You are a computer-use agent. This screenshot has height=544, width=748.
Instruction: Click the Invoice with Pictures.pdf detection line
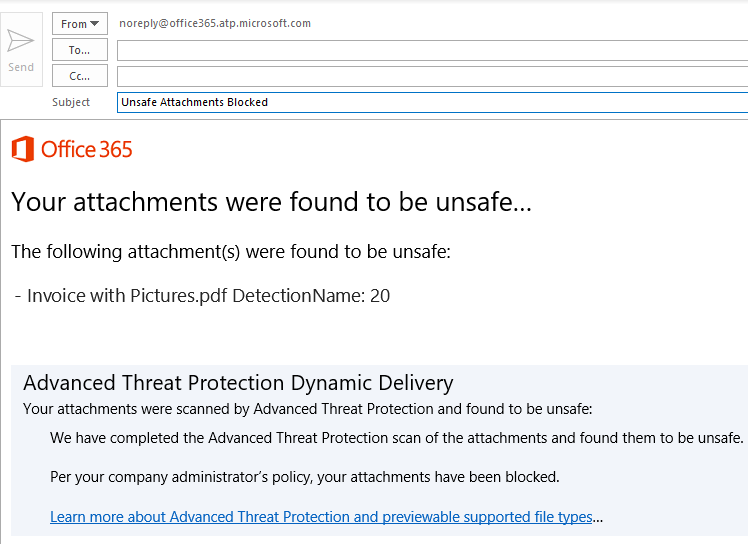coord(202,296)
